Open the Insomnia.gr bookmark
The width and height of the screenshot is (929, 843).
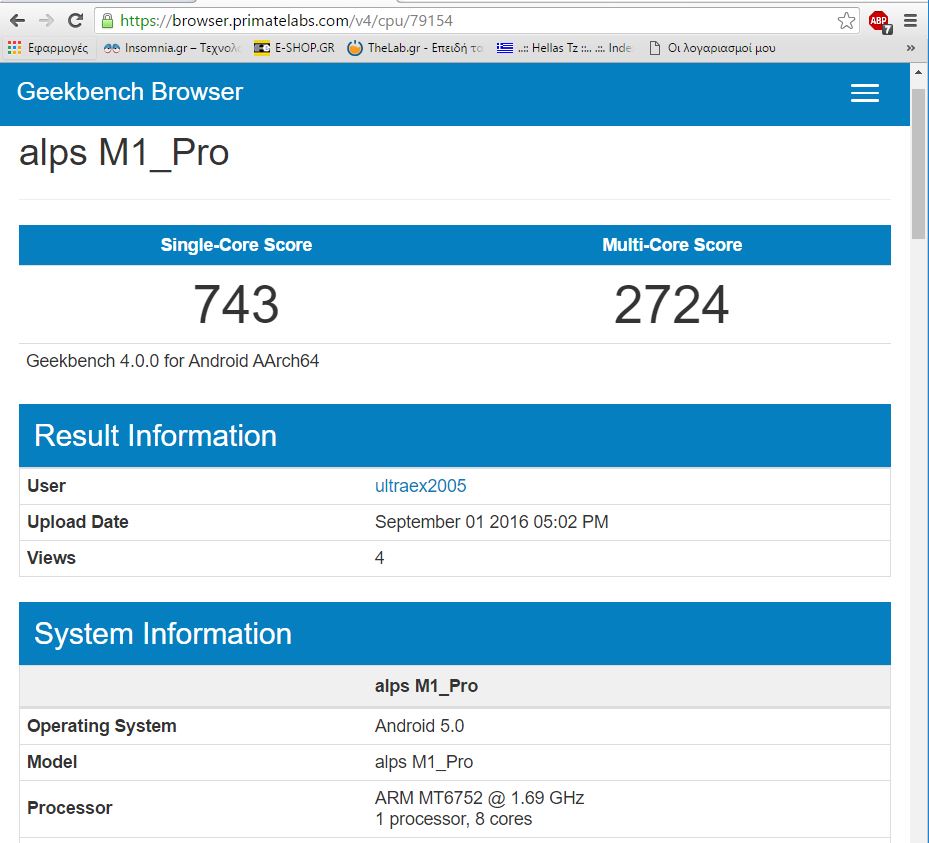(171, 48)
